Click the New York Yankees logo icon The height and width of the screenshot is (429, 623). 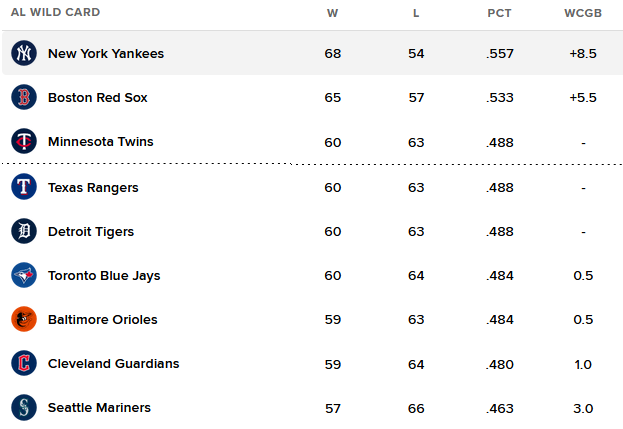click(24, 53)
